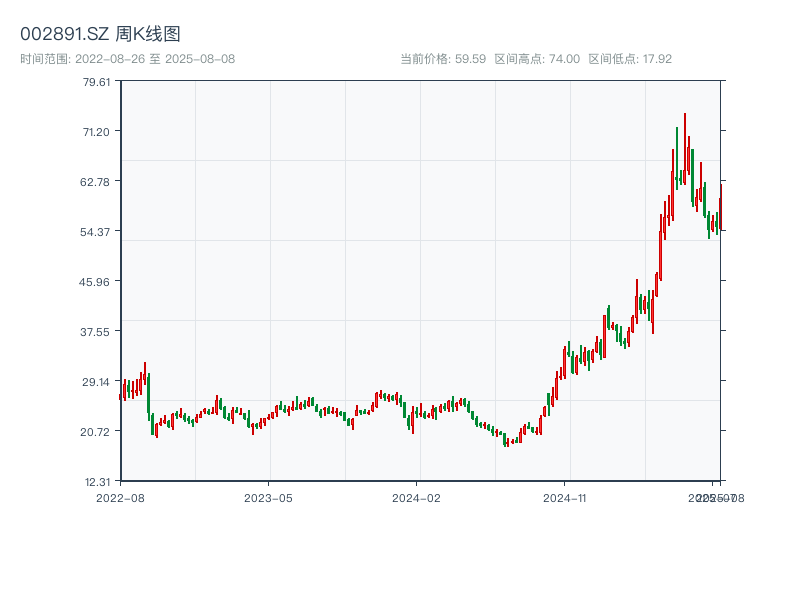The height and width of the screenshot is (600, 800).
Task: Pick the 2024-11 x-axis date label
Action: pos(566,497)
